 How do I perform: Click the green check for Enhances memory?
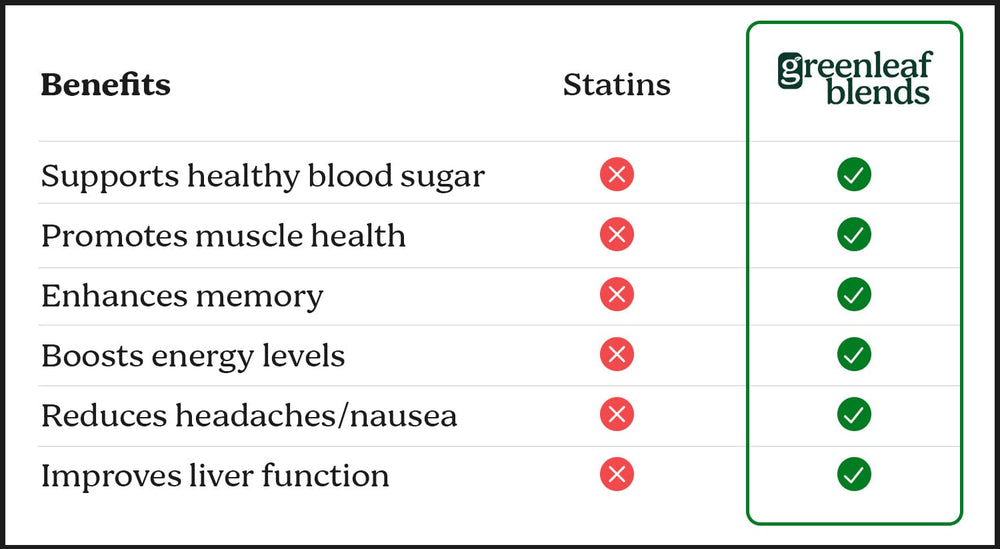(x=854, y=295)
